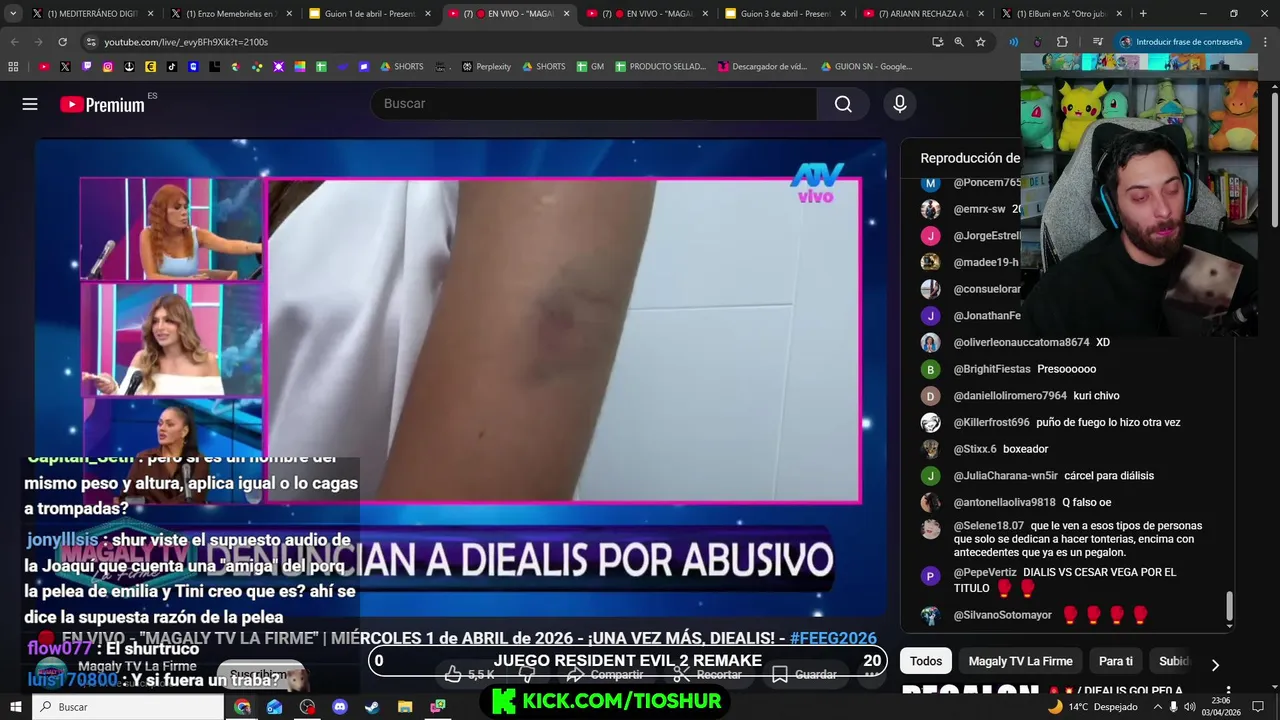Viewport: 1280px width, 720px height.
Task: Bookmark this page with the star icon
Action: tap(980, 42)
